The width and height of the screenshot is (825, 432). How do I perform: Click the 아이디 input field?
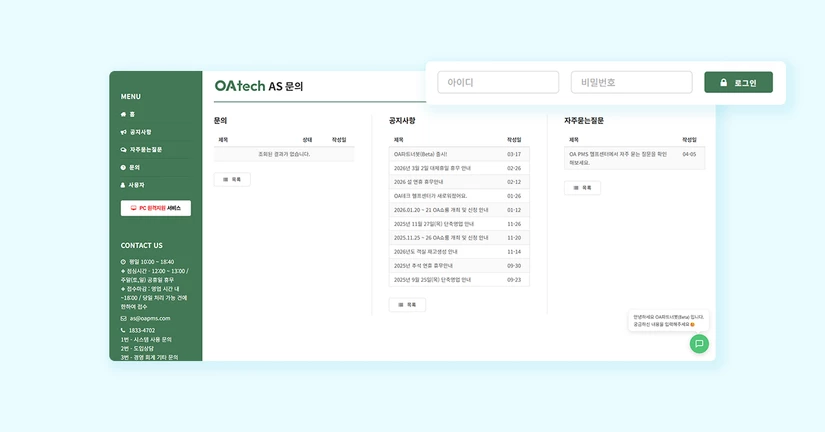pyautogui.click(x=498, y=82)
